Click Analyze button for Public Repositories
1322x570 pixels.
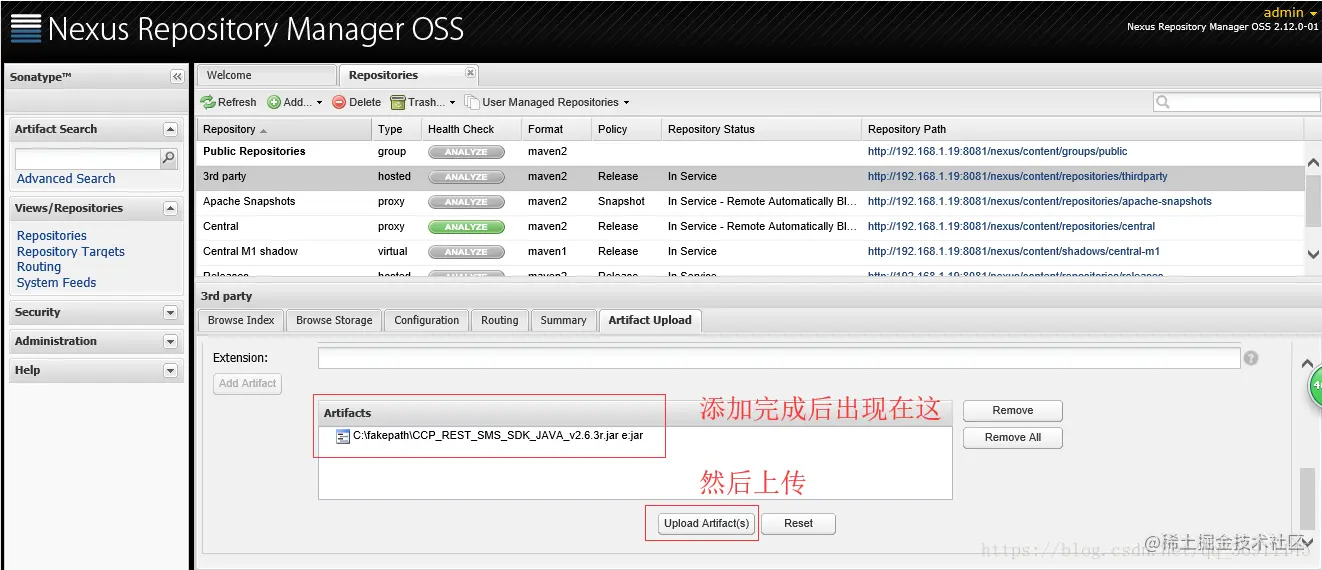pos(466,152)
